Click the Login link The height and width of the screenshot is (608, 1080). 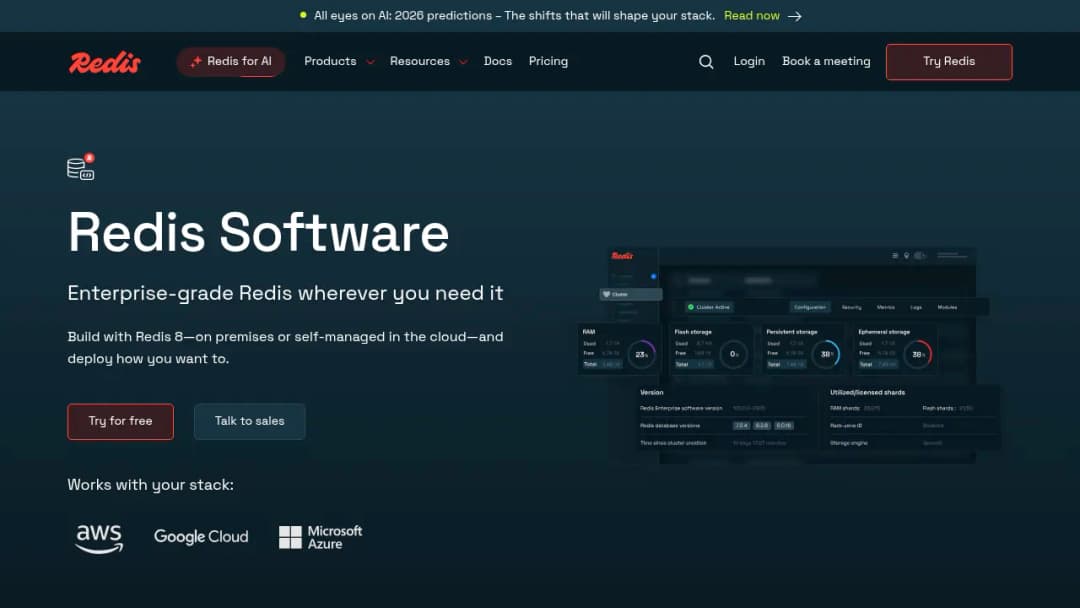(749, 61)
